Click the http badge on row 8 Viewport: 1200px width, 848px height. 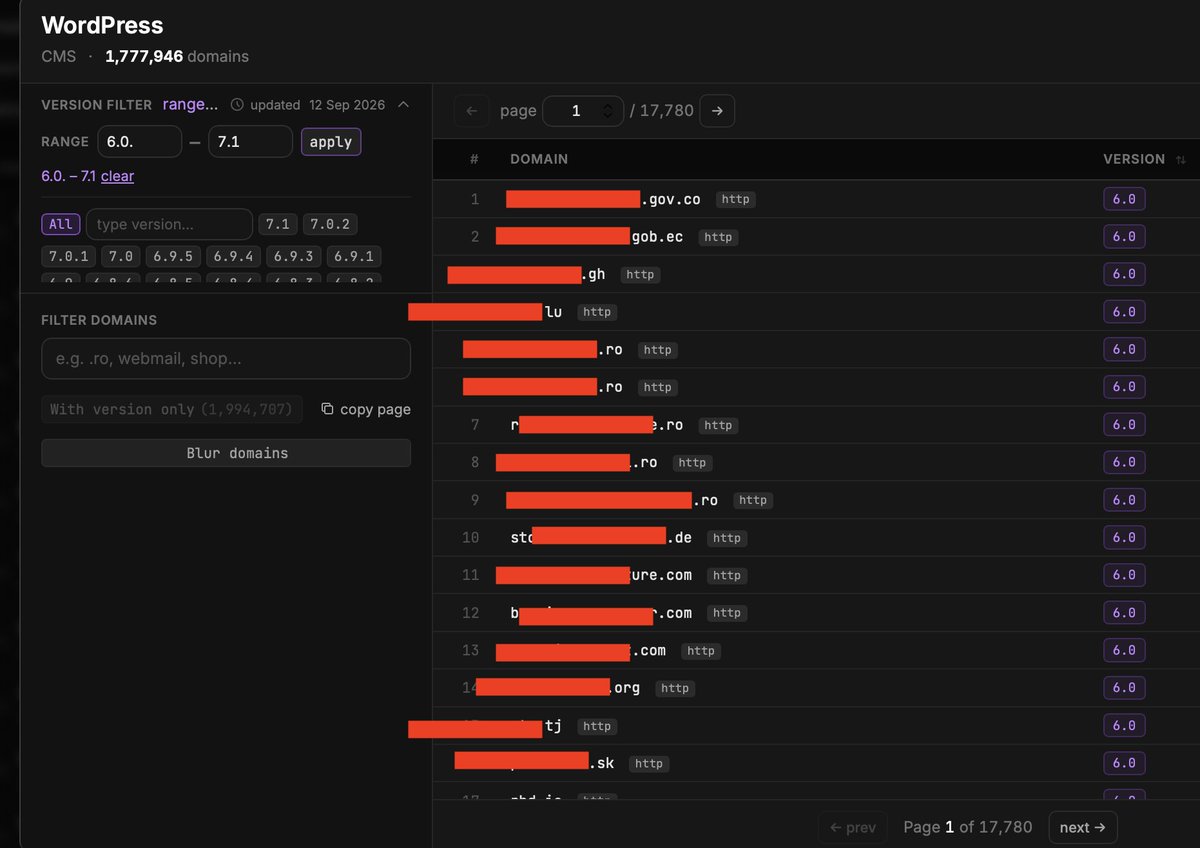coord(692,462)
